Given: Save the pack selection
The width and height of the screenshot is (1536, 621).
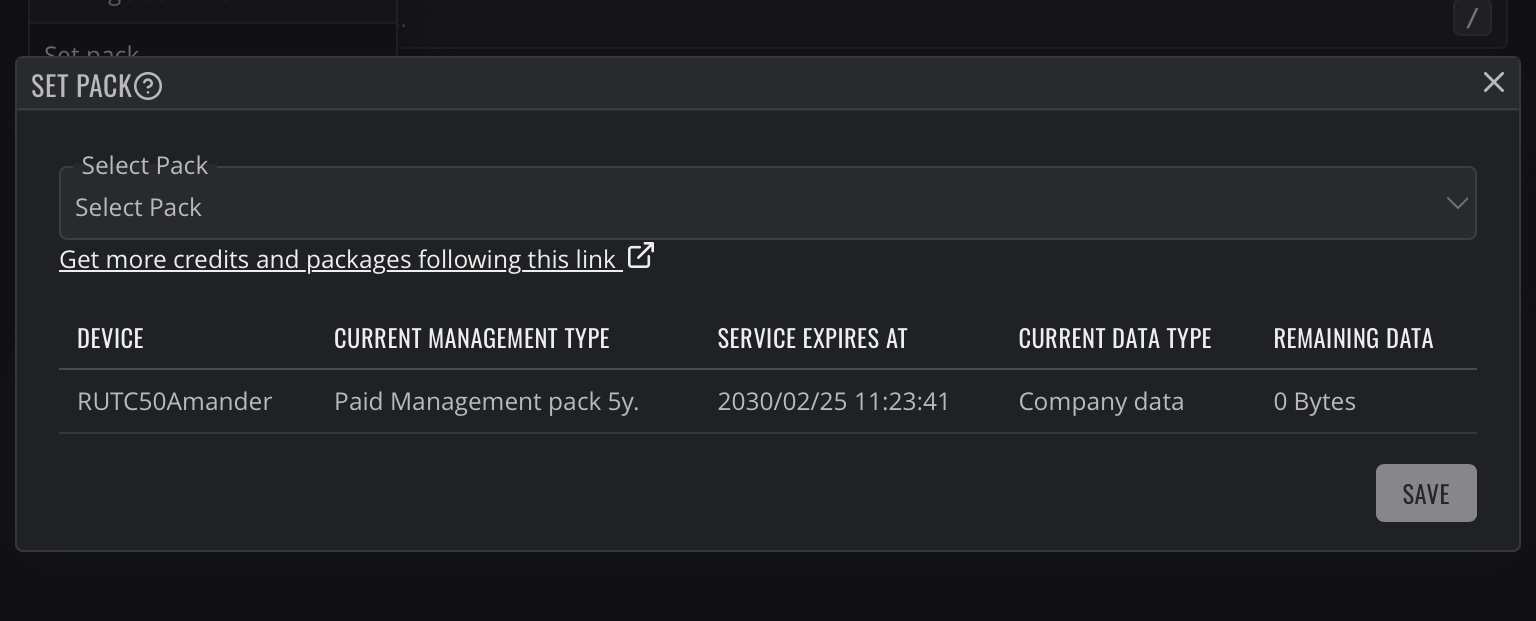Looking at the screenshot, I should [x=1426, y=493].
